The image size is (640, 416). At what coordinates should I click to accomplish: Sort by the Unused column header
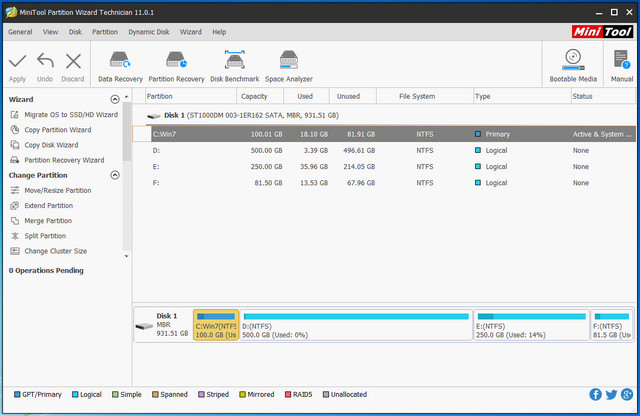pyautogui.click(x=353, y=96)
